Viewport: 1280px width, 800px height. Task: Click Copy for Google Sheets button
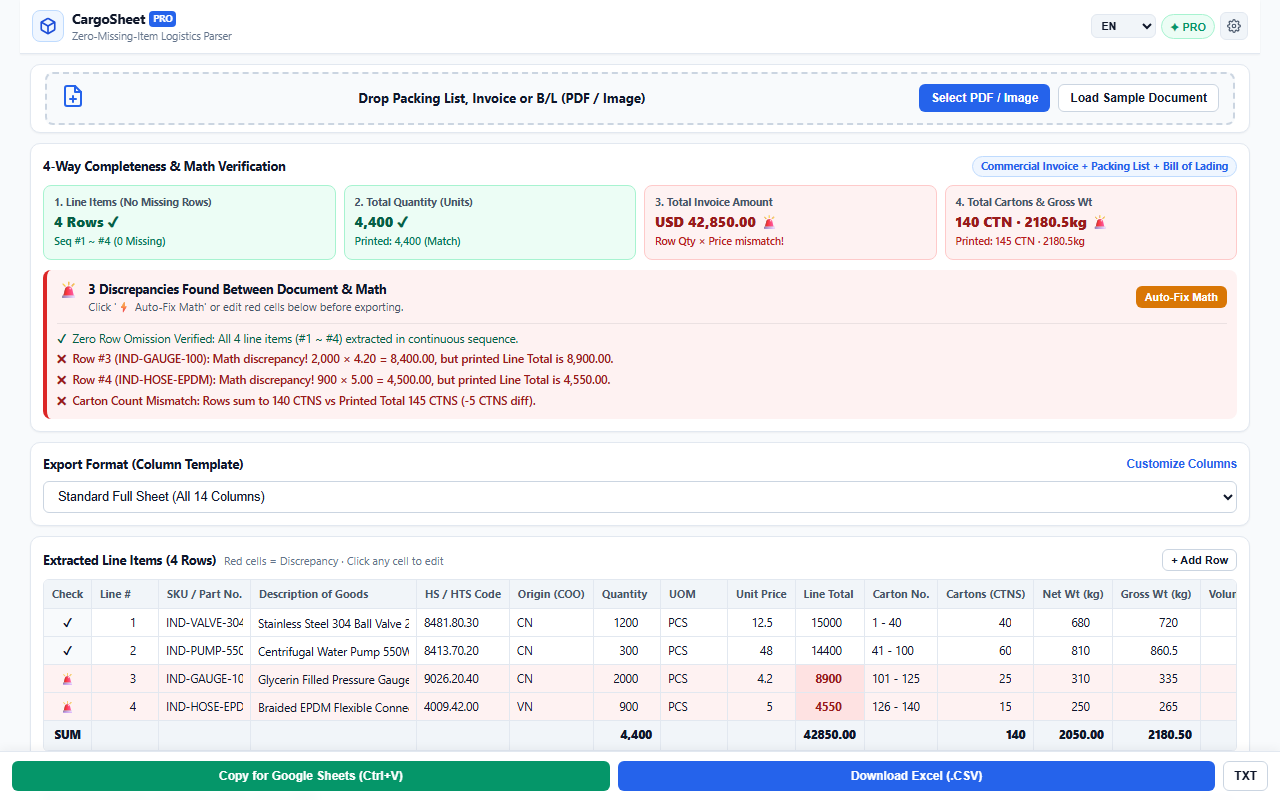tap(311, 776)
